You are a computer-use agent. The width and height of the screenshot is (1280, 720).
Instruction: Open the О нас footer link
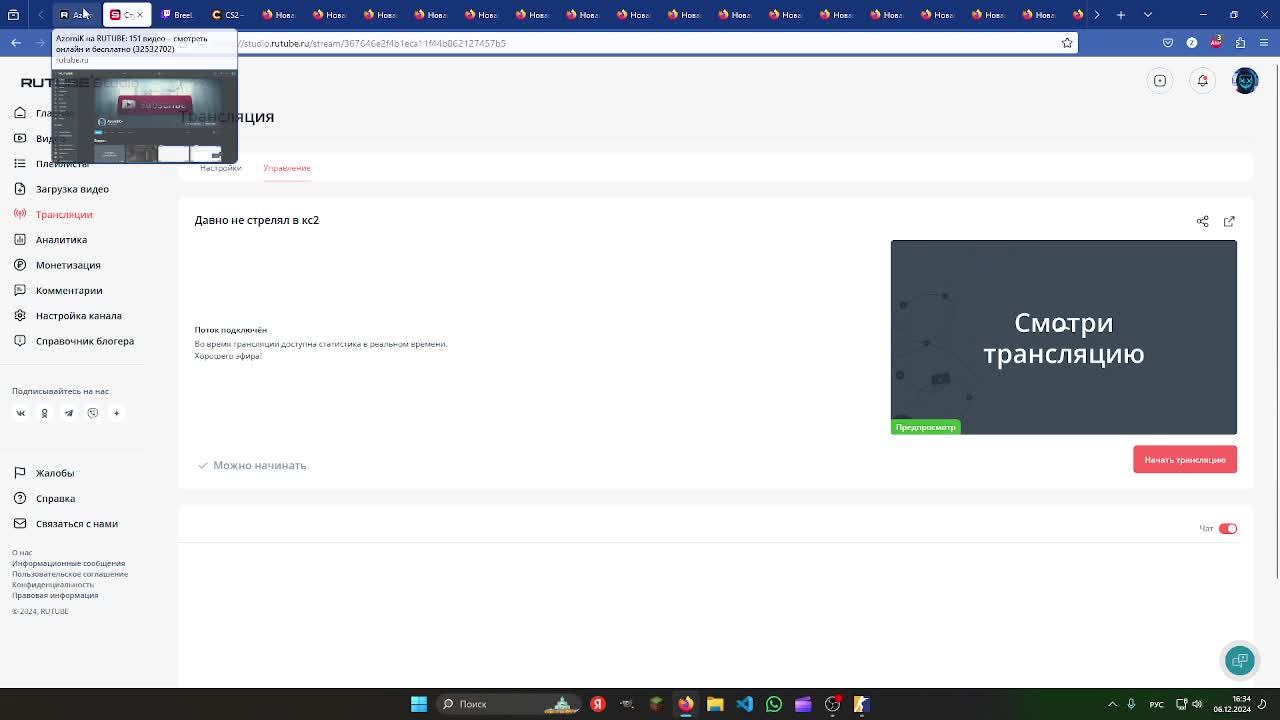click(x=22, y=553)
